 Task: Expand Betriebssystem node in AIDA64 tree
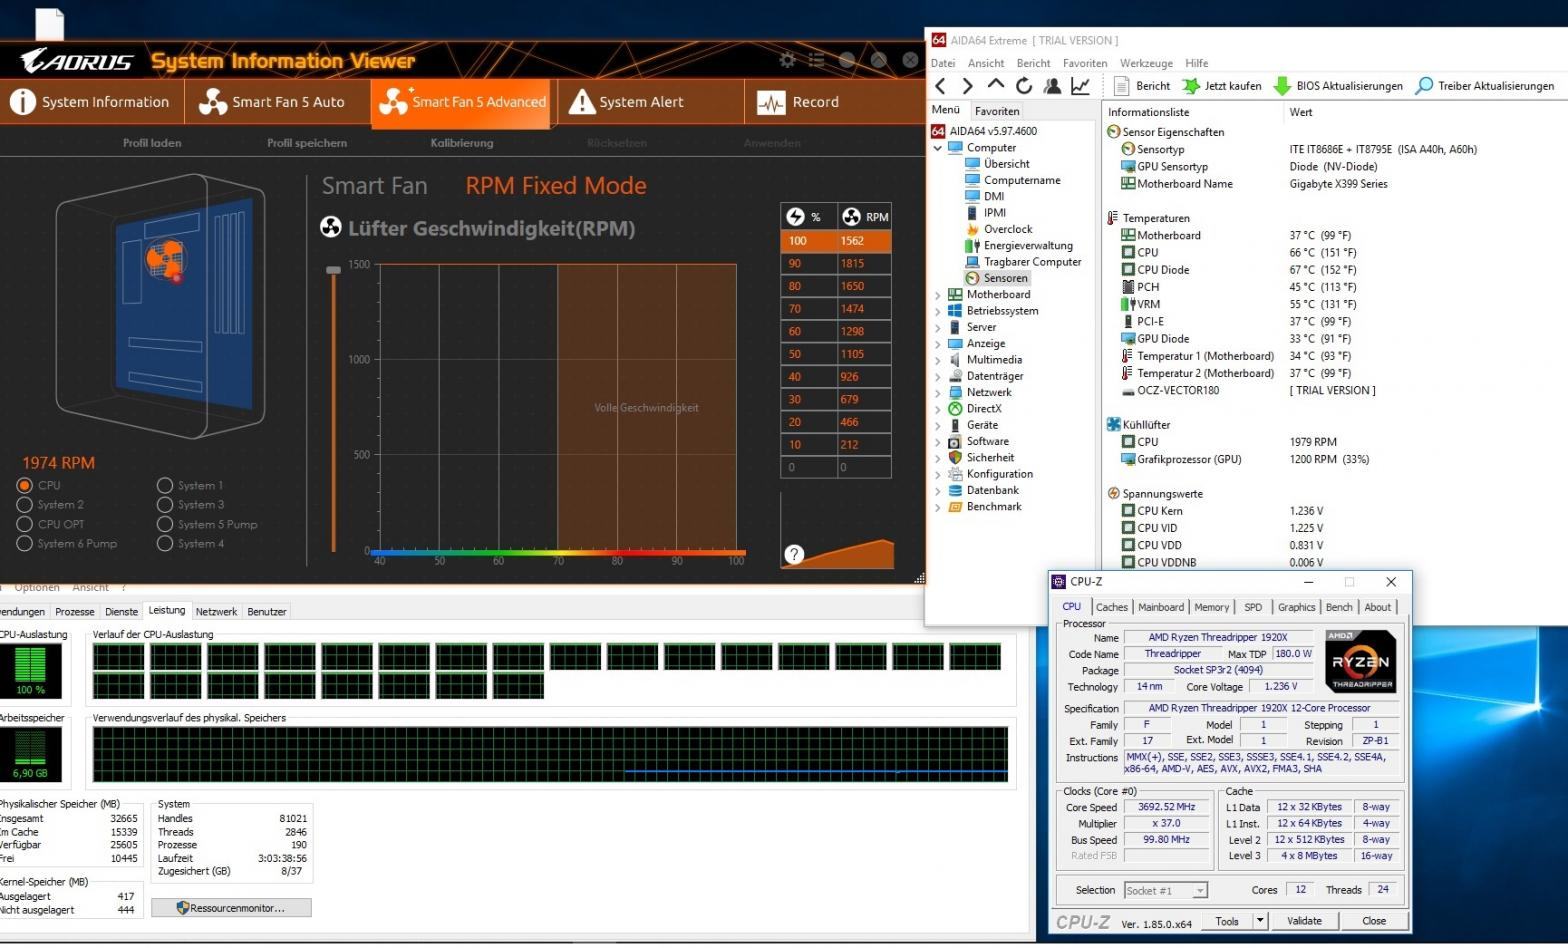click(x=938, y=311)
